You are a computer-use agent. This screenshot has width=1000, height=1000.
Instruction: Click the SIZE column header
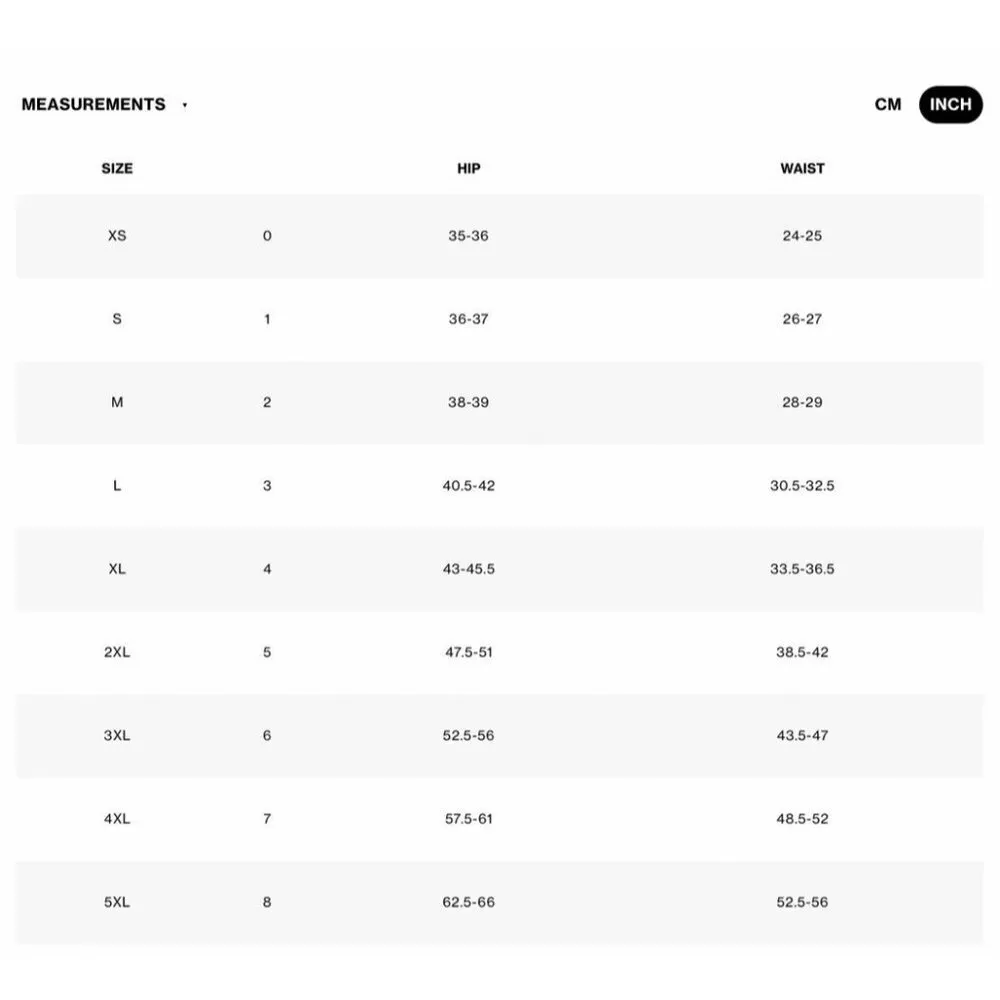117,168
